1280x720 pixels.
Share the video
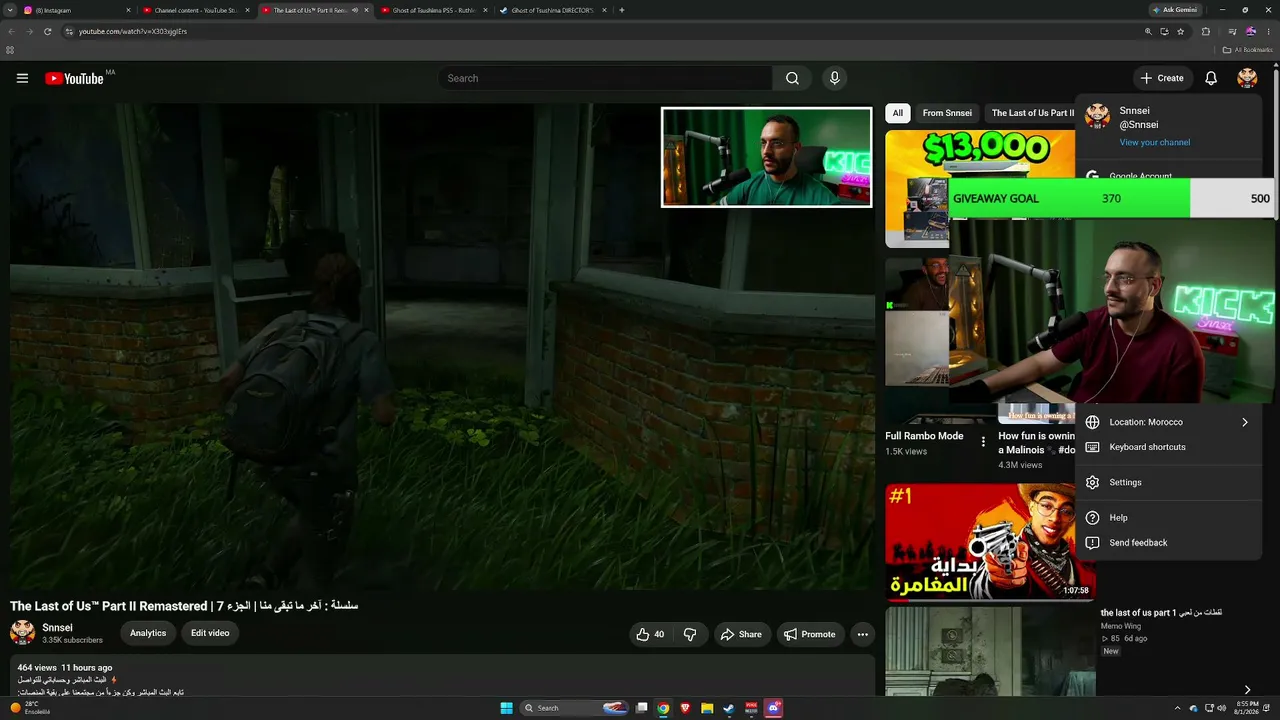pyautogui.click(x=741, y=634)
